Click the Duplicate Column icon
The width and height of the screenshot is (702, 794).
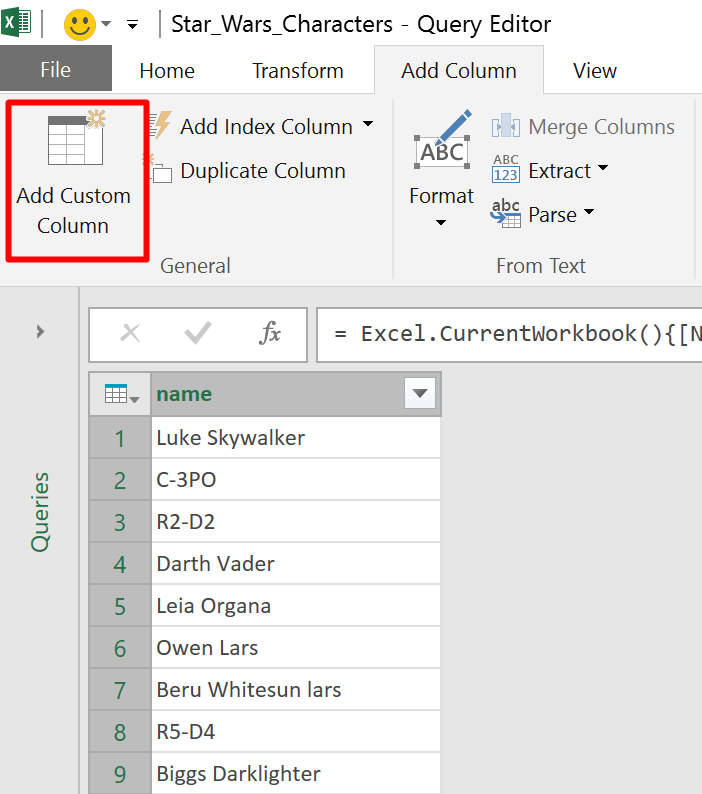click(158, 169)
